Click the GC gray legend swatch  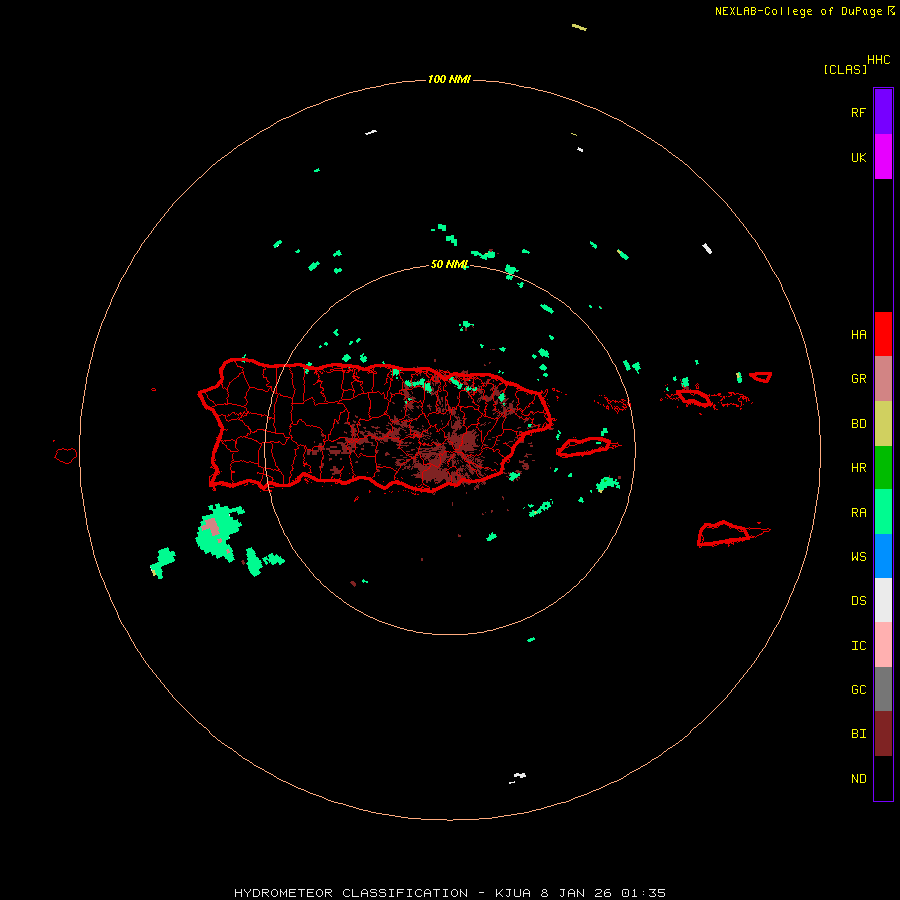pyautogui.click(x=883, y=689)
